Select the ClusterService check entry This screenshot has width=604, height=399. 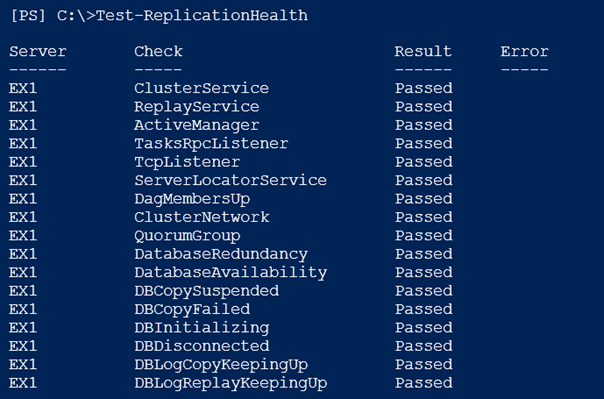(201, 88)
